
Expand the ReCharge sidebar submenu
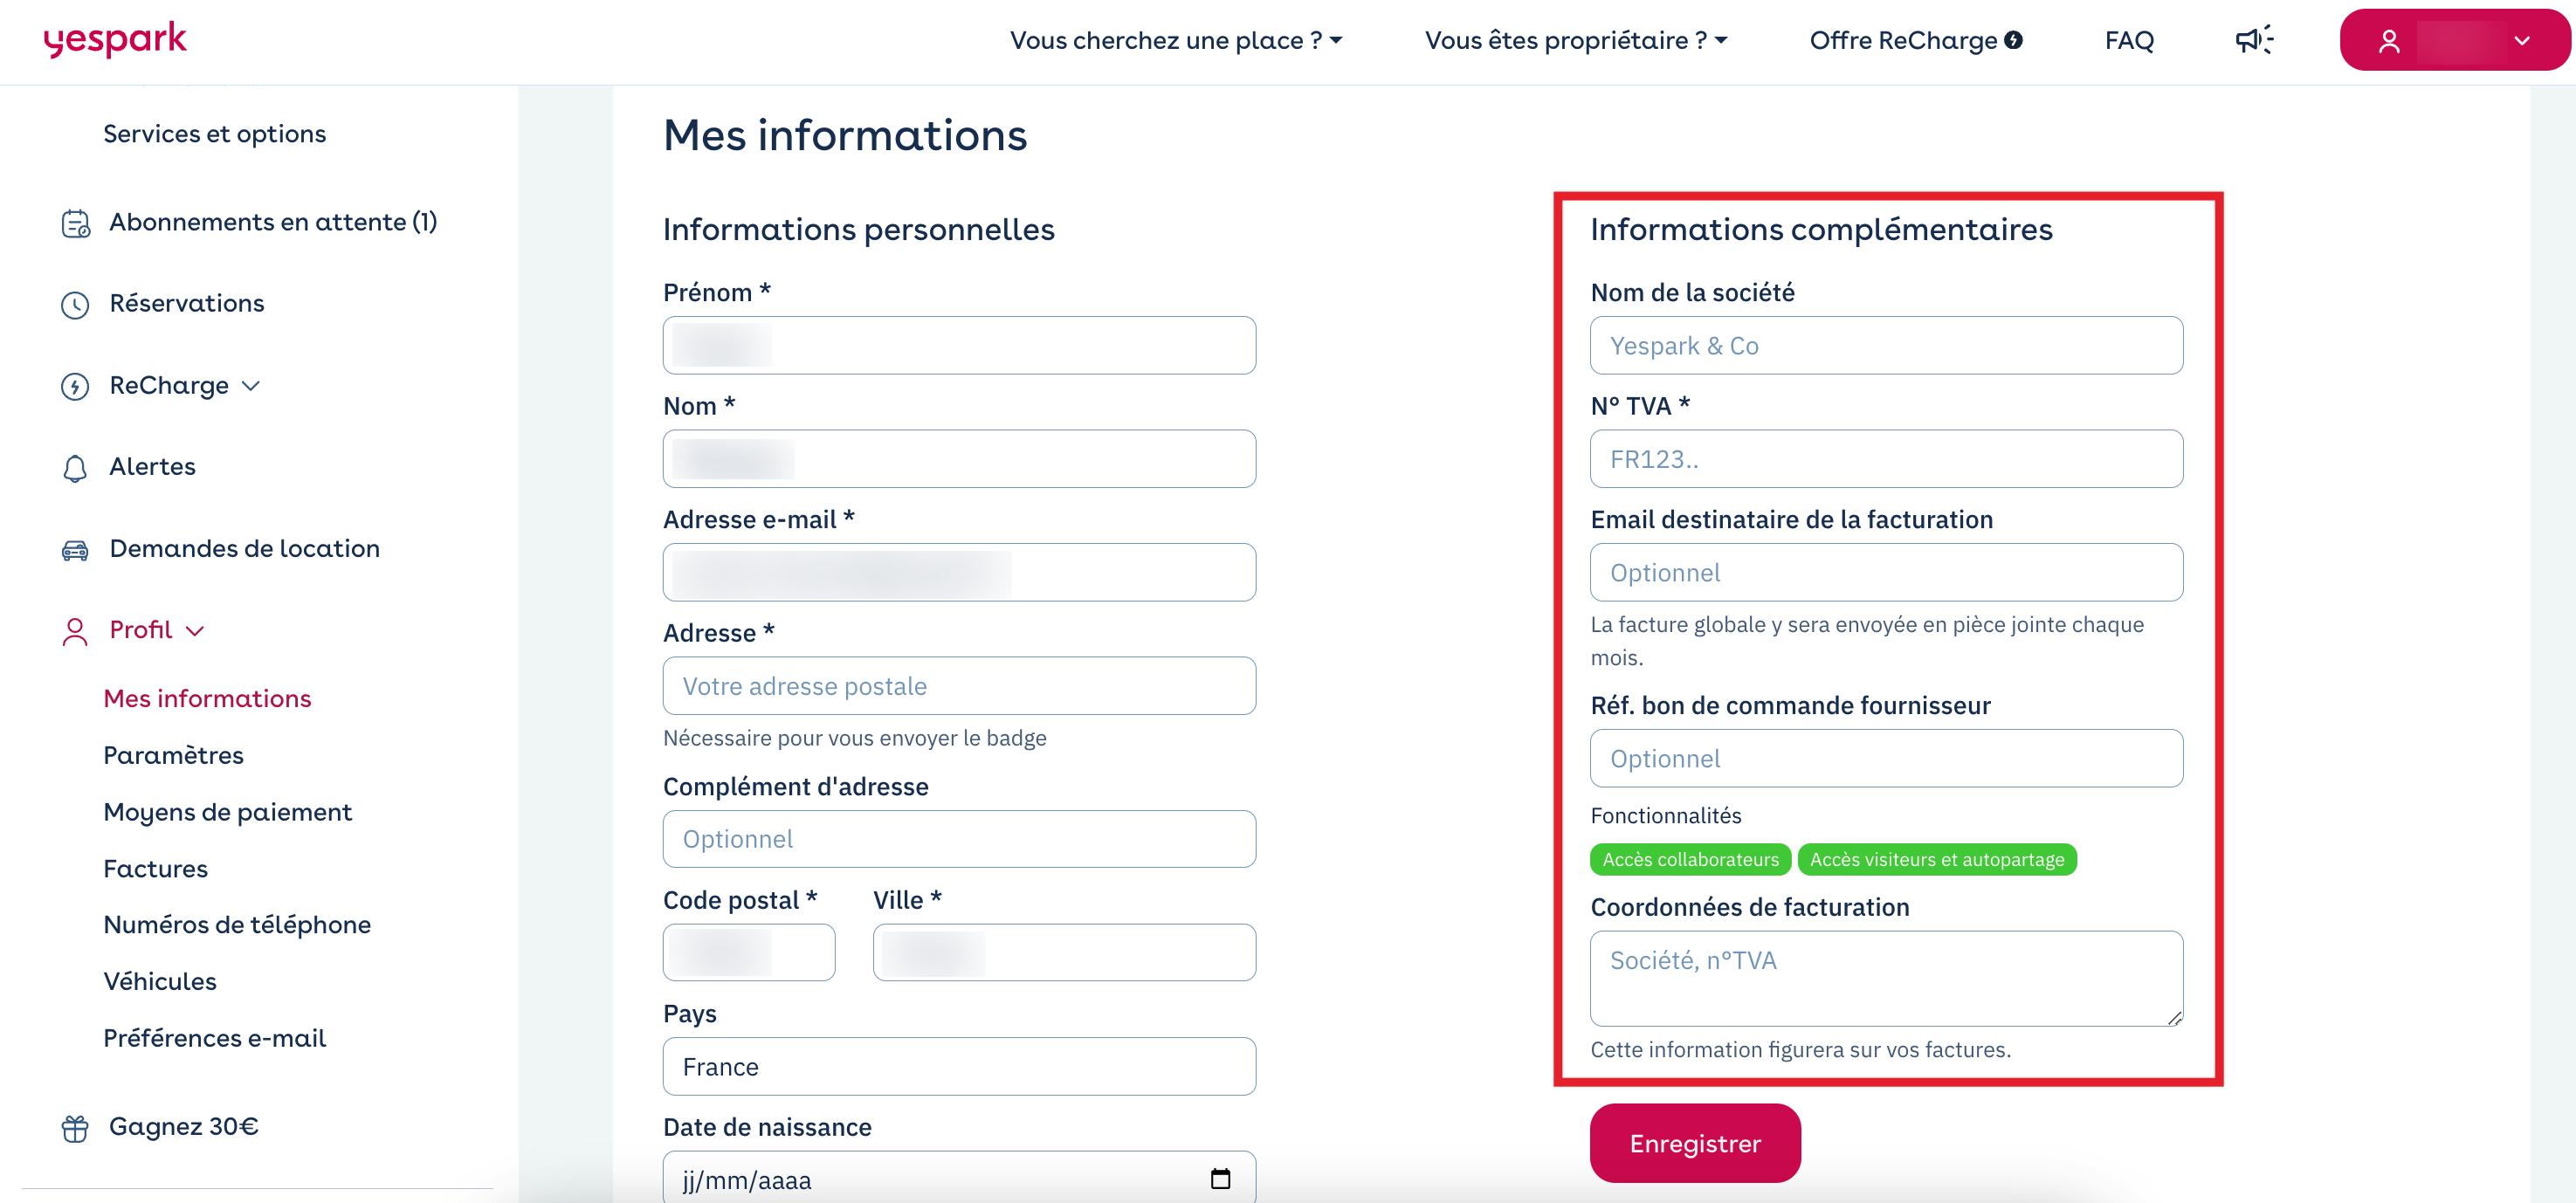(x=185, y=385)
